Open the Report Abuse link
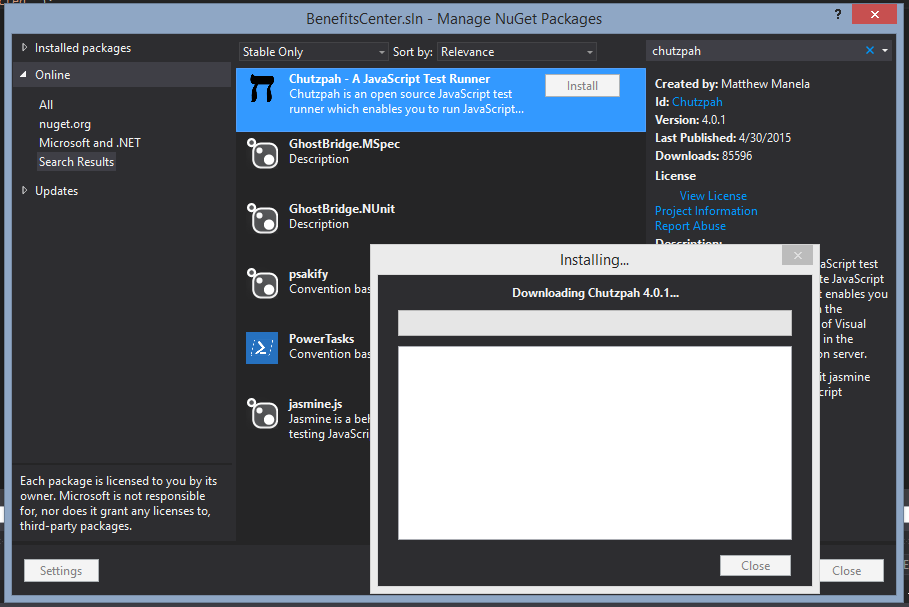The width and height of the screenshot is (909, 607). click(x=690, y=226)
